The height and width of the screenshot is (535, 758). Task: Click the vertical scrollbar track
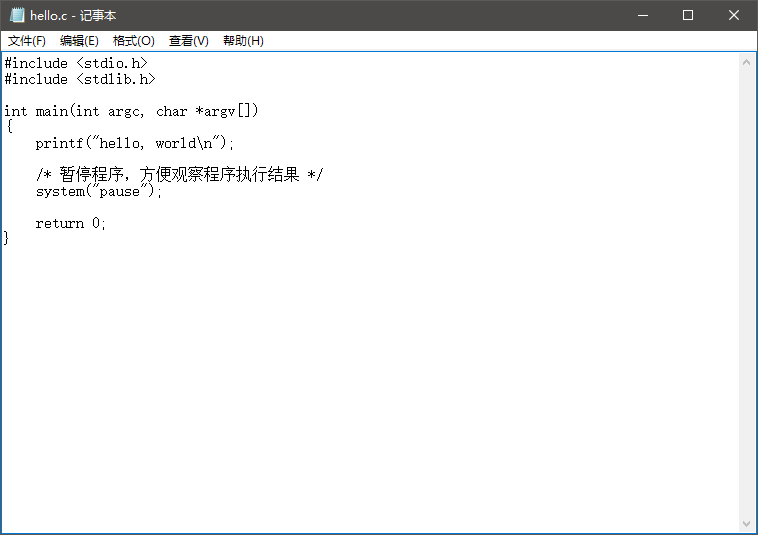(747, 300)
